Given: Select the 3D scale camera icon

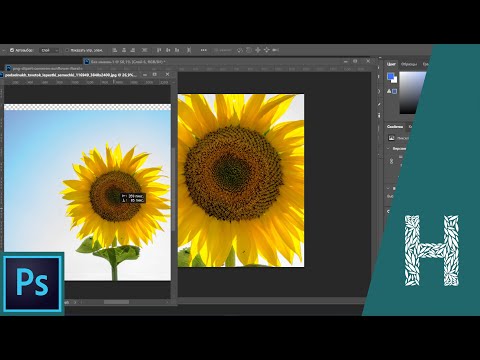Looking at the screenshot, I should (x=276, y=50).
